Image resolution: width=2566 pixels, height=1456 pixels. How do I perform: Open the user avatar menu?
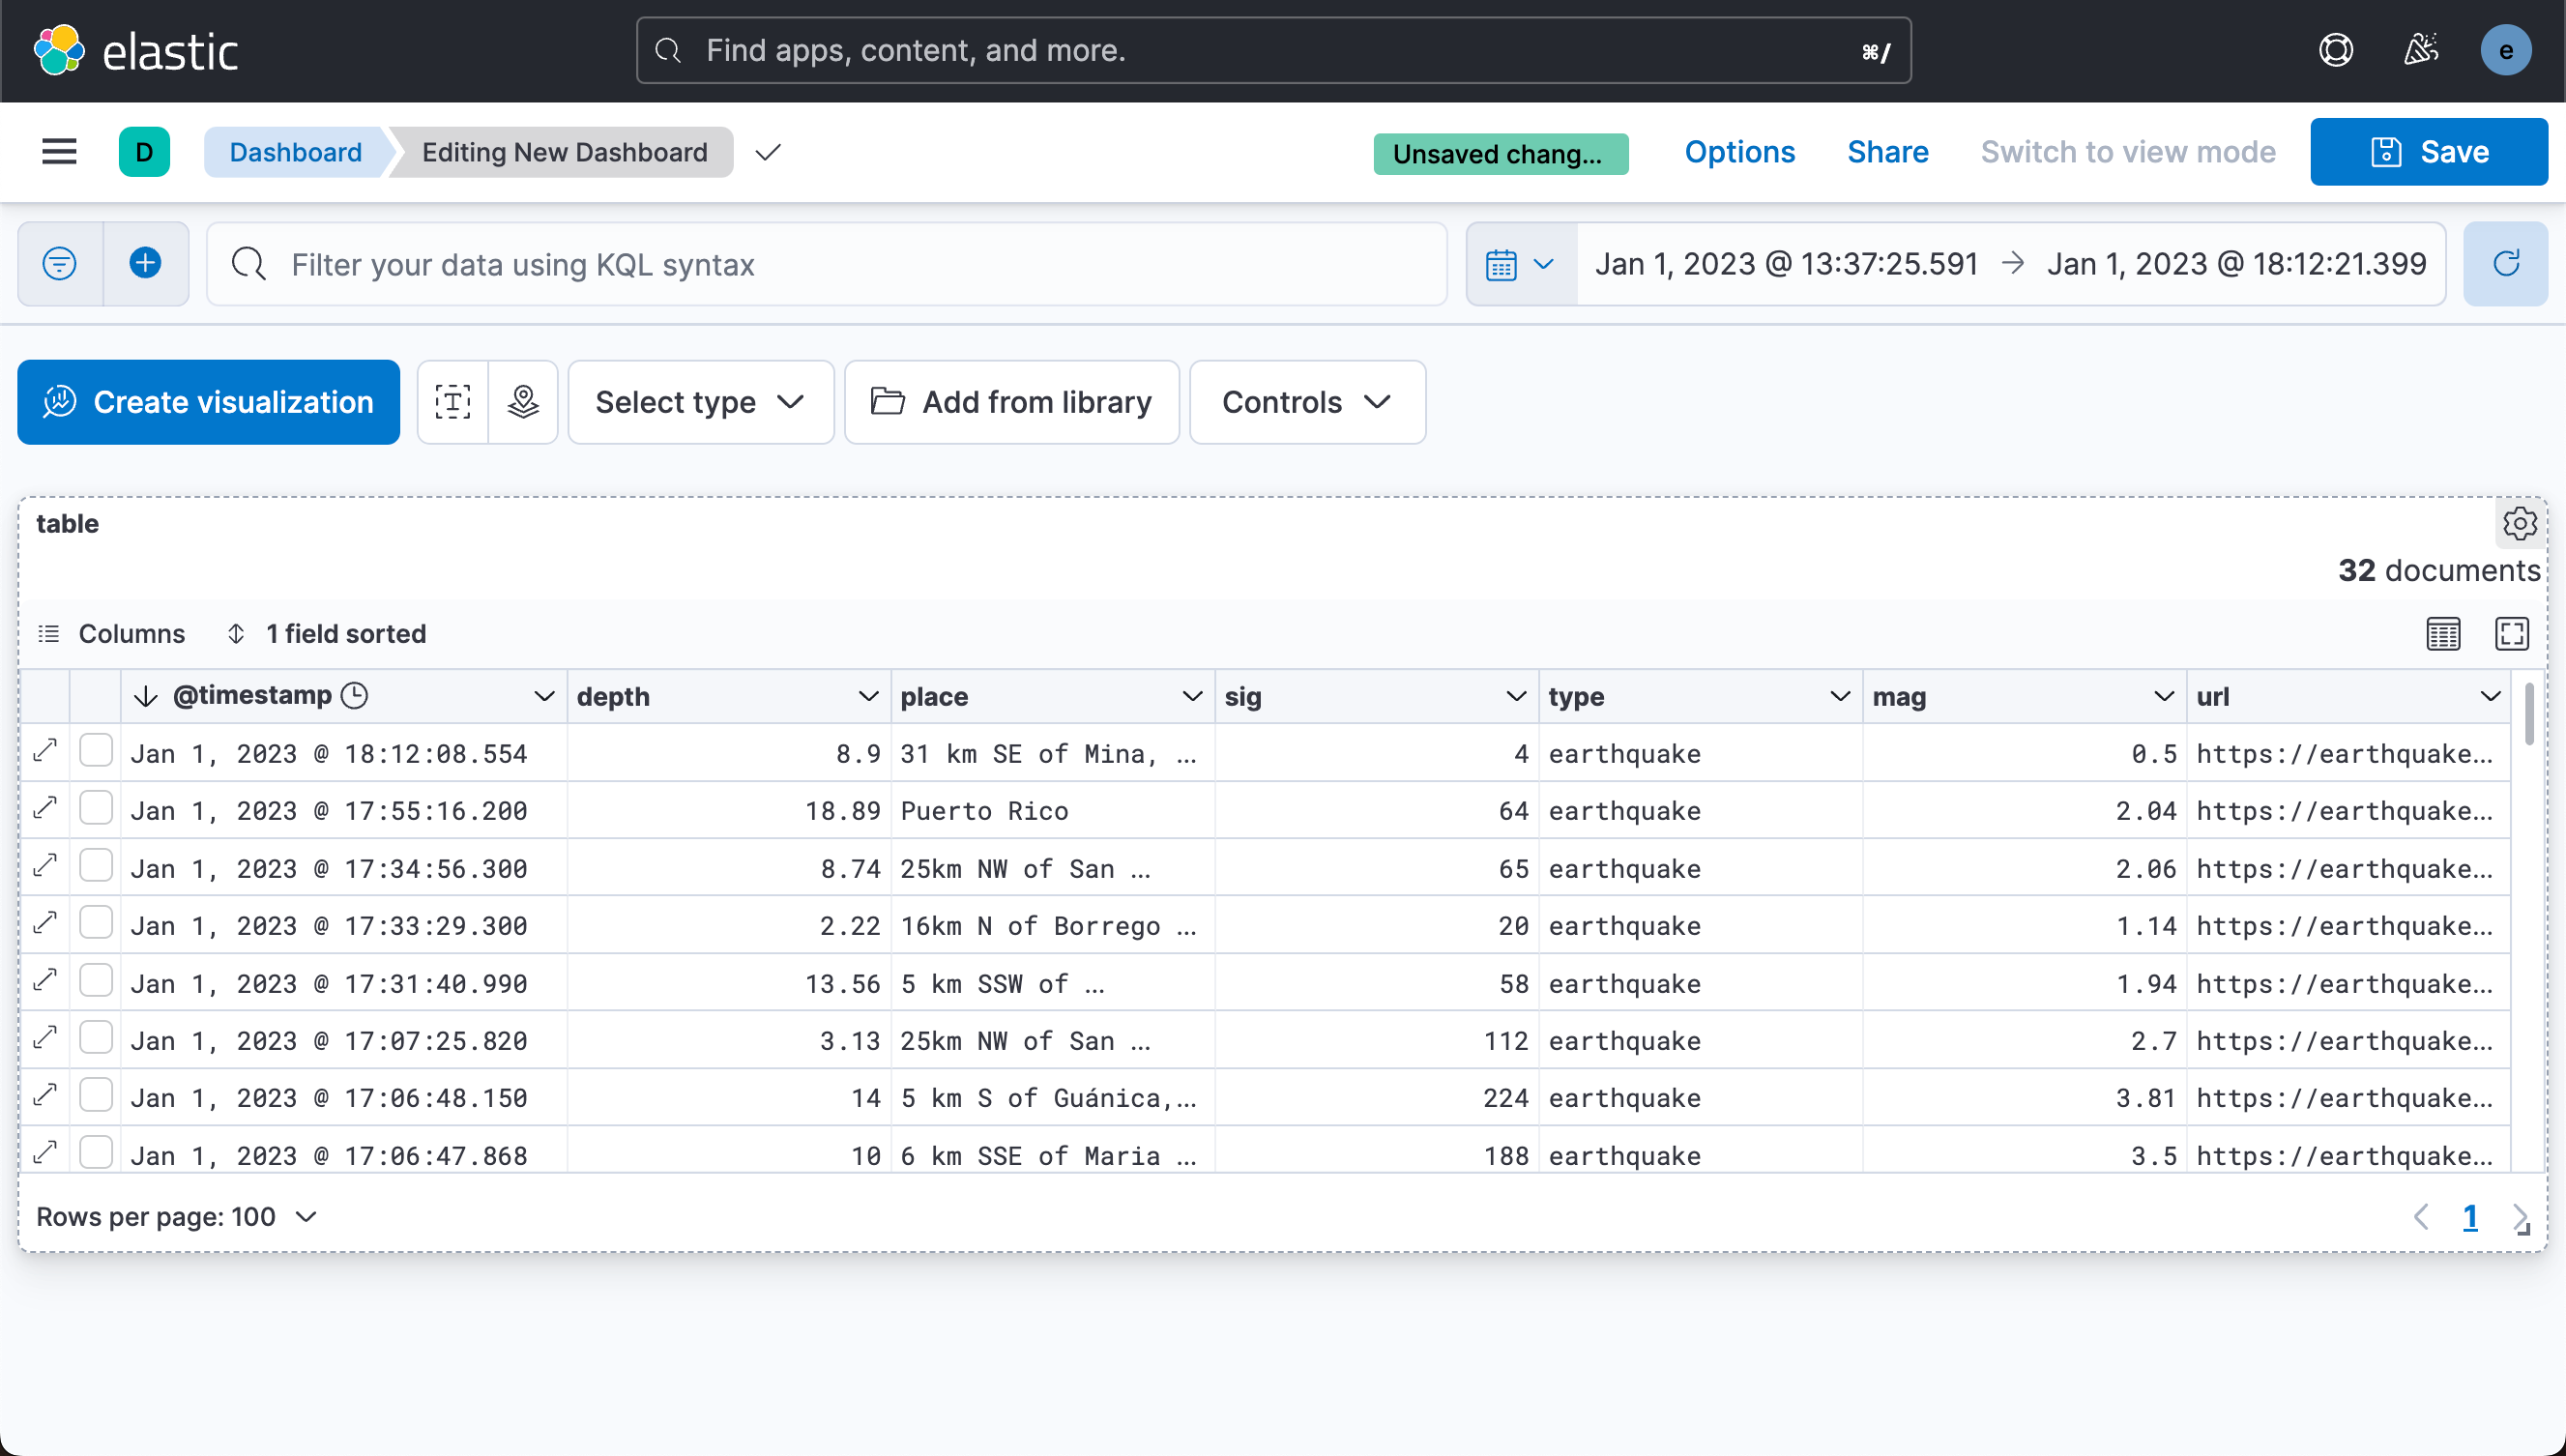point(2505,50)
